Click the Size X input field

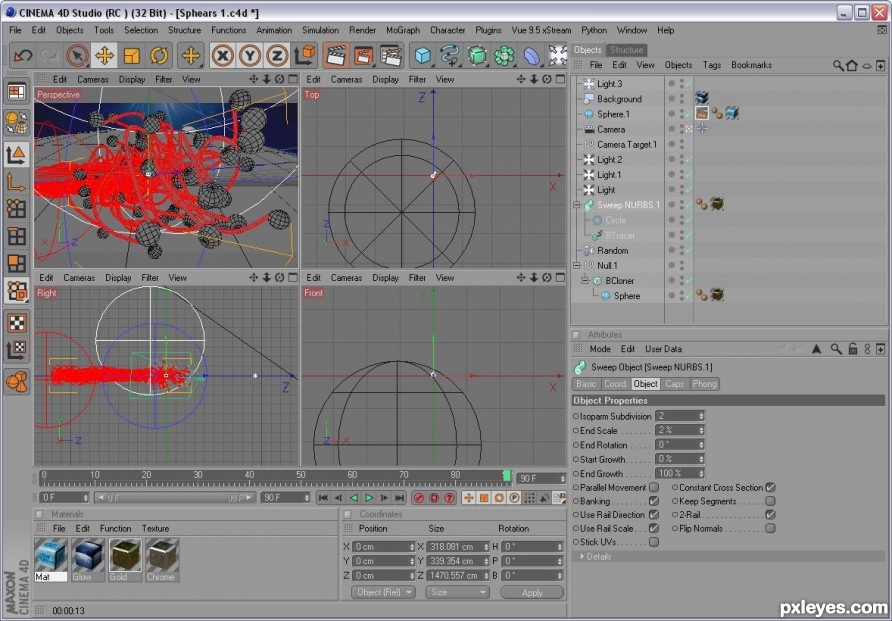coord(455,547)
